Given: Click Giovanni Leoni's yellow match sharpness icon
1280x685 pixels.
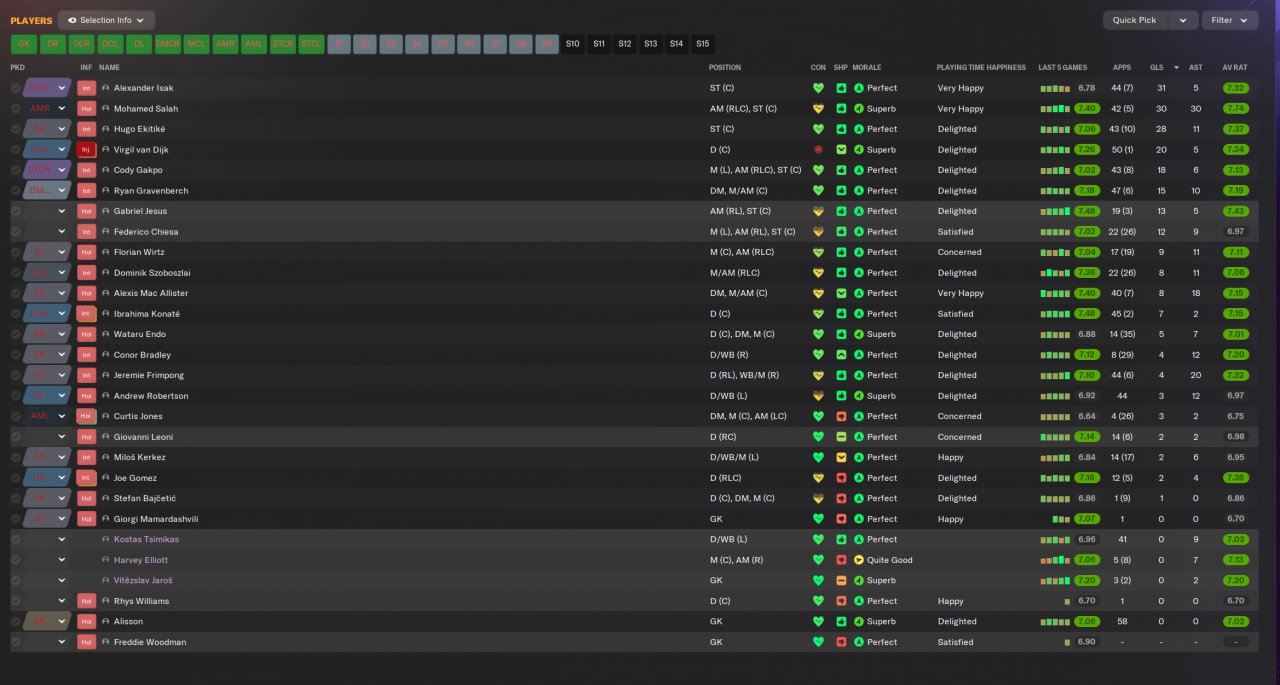Looking at the screenshot, I should 841,437.
